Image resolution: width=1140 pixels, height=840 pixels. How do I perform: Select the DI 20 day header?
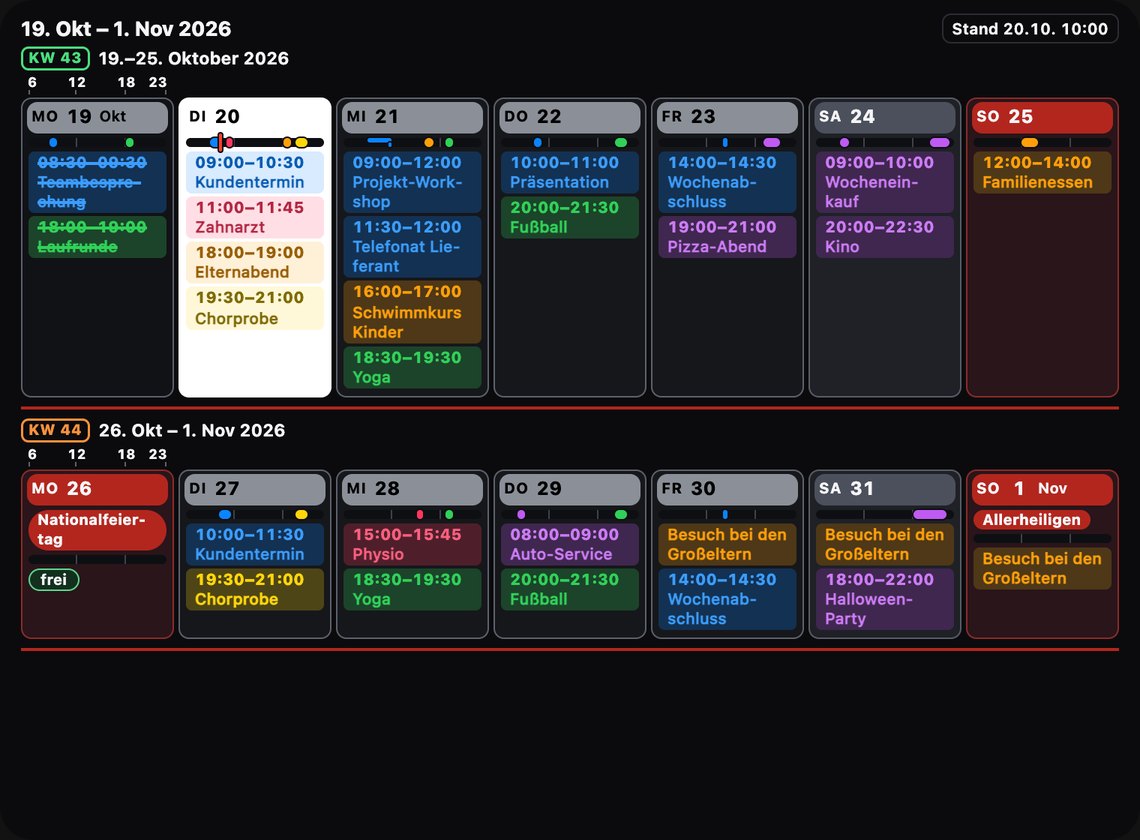point(254,117)
